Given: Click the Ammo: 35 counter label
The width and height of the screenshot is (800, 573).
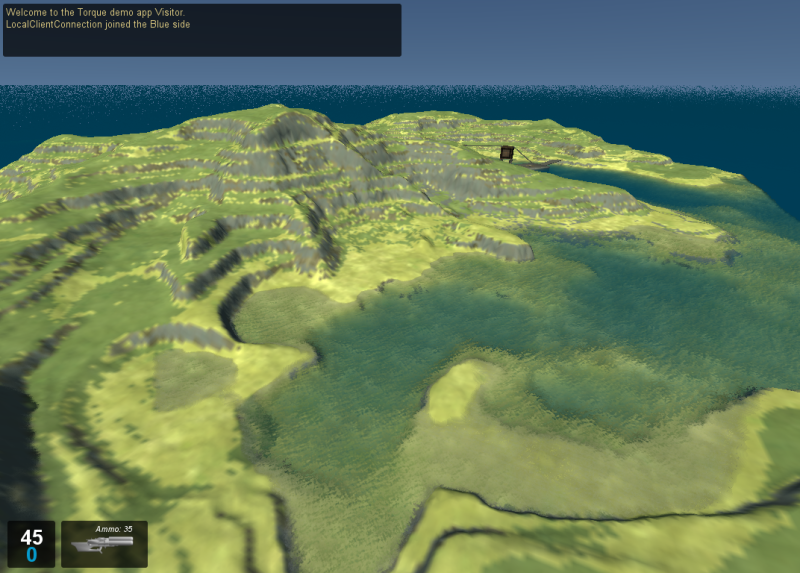Looking at the screenshot, I should tap(114, 529).
